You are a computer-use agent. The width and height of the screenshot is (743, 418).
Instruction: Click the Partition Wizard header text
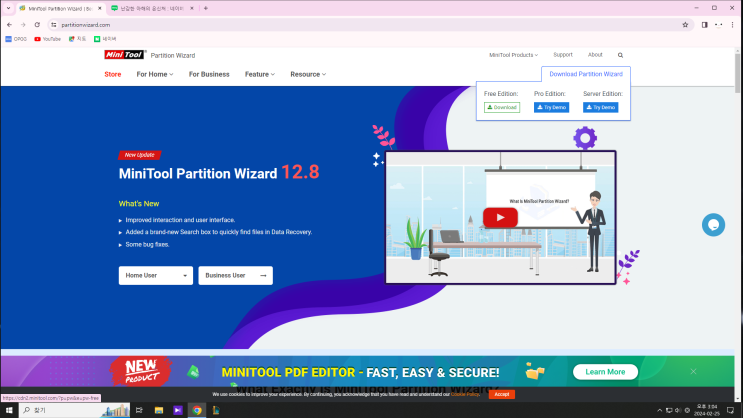pyautogui.click(x=173, y=55)
